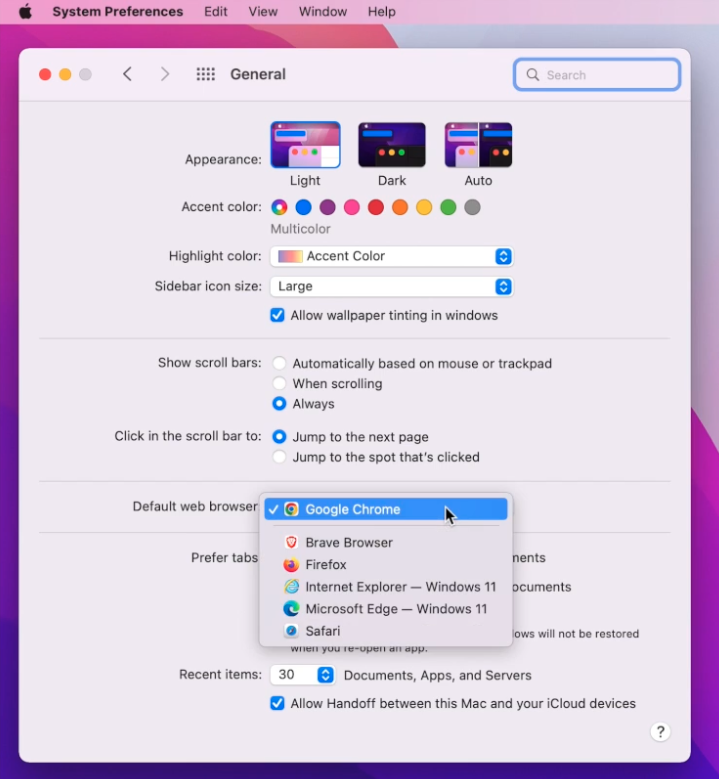This screenshot has height=779, width=719.
Task: Click the Google Chrome icon in list
Action: tap(291, 509)
